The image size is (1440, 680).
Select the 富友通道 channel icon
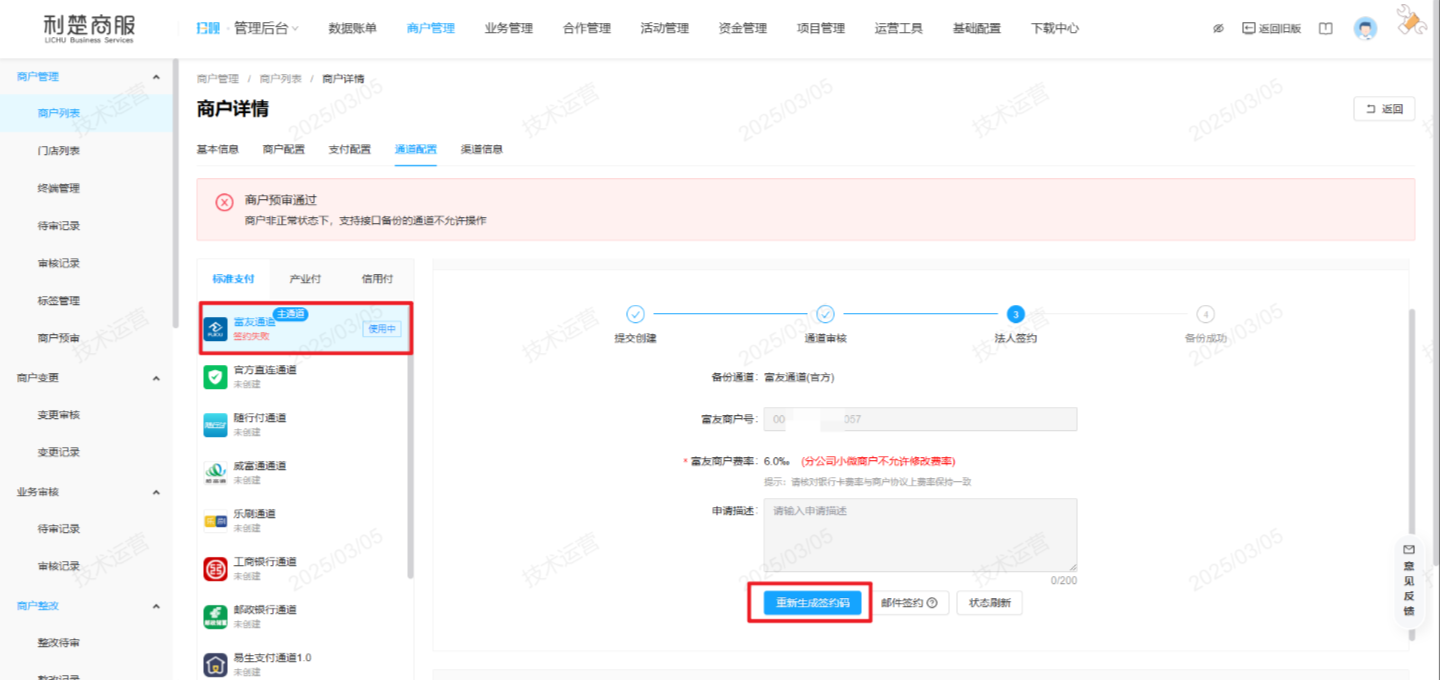pyautogui.click(x=216, y=329)
